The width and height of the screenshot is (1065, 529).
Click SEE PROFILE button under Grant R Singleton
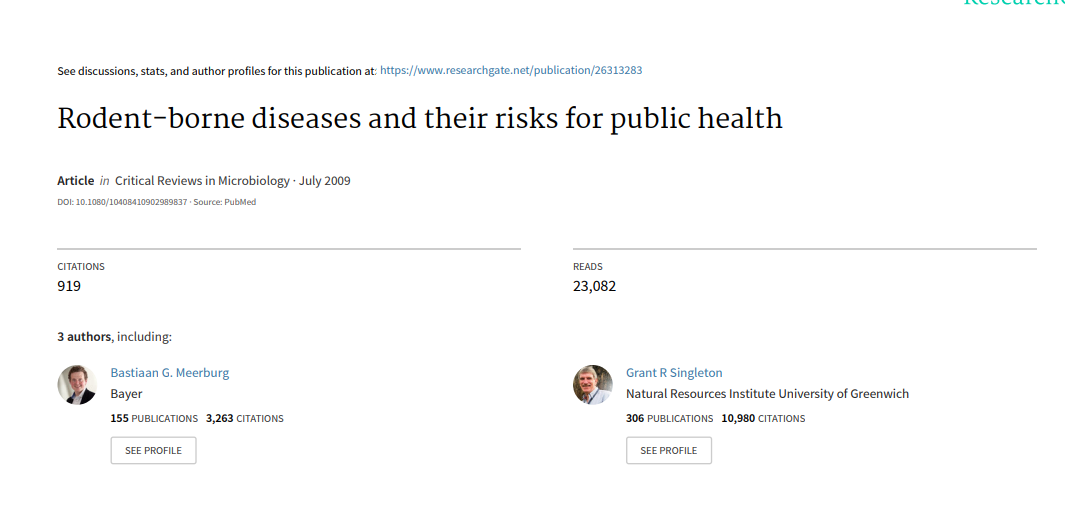point(669,450)
